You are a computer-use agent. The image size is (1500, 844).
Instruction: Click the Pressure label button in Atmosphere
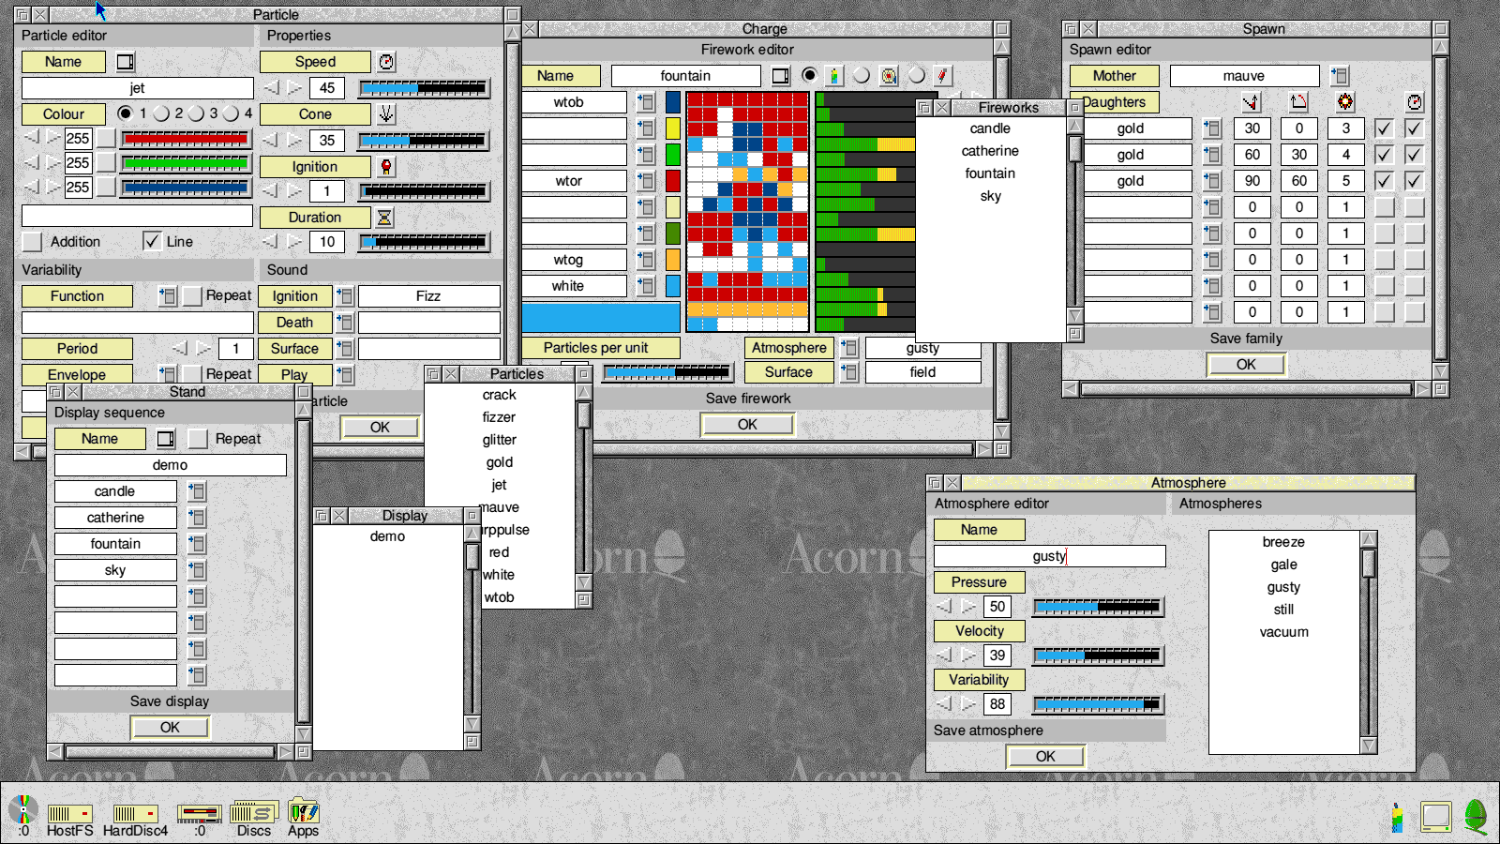pyautogui.click(x=979, y=582)
